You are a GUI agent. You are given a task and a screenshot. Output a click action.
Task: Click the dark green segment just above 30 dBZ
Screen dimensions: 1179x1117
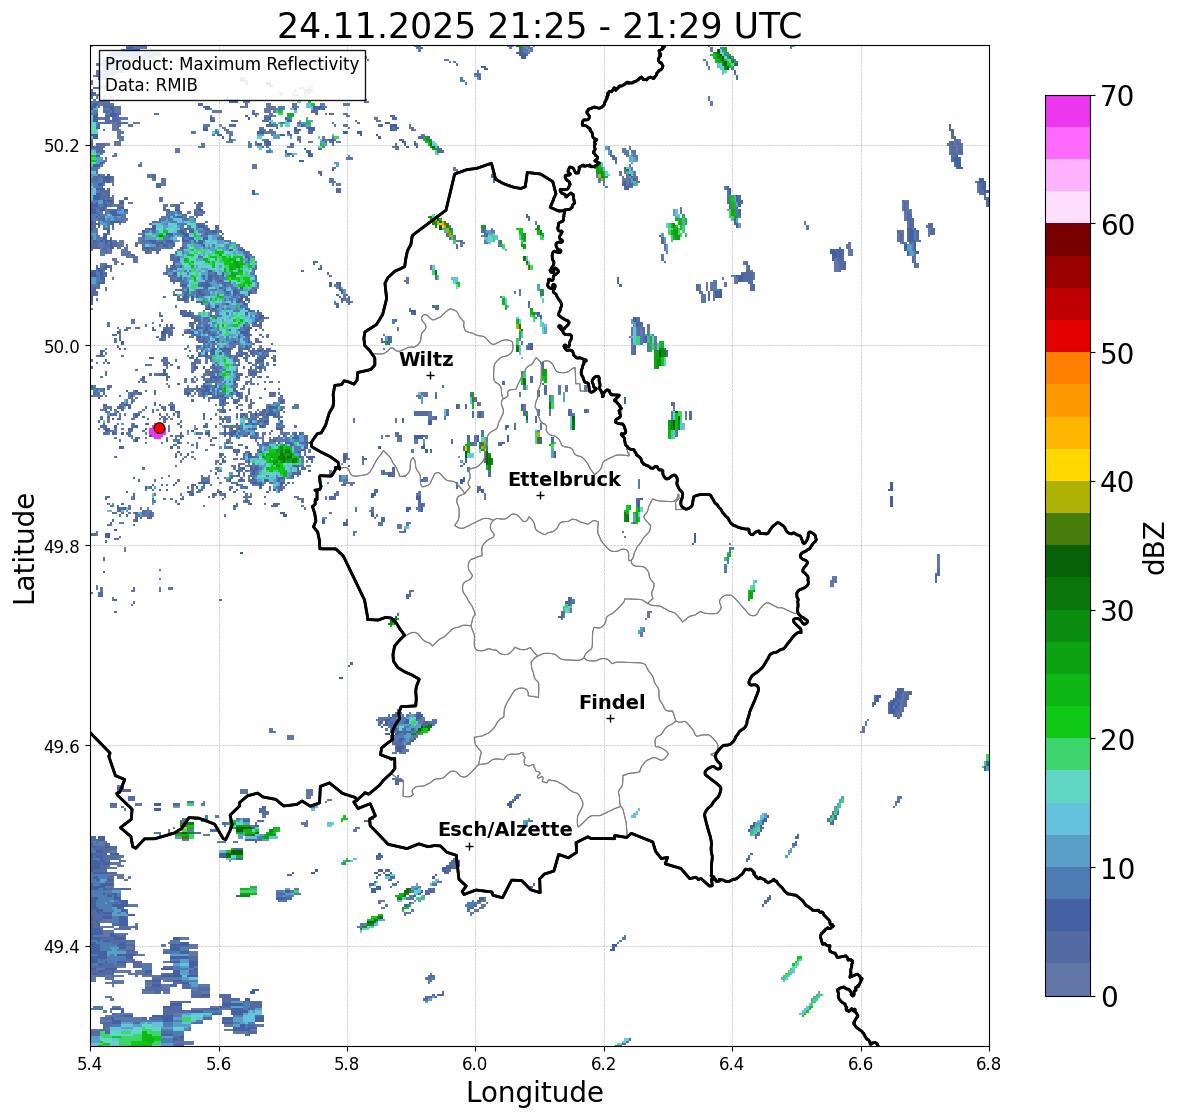[1068, 593]
